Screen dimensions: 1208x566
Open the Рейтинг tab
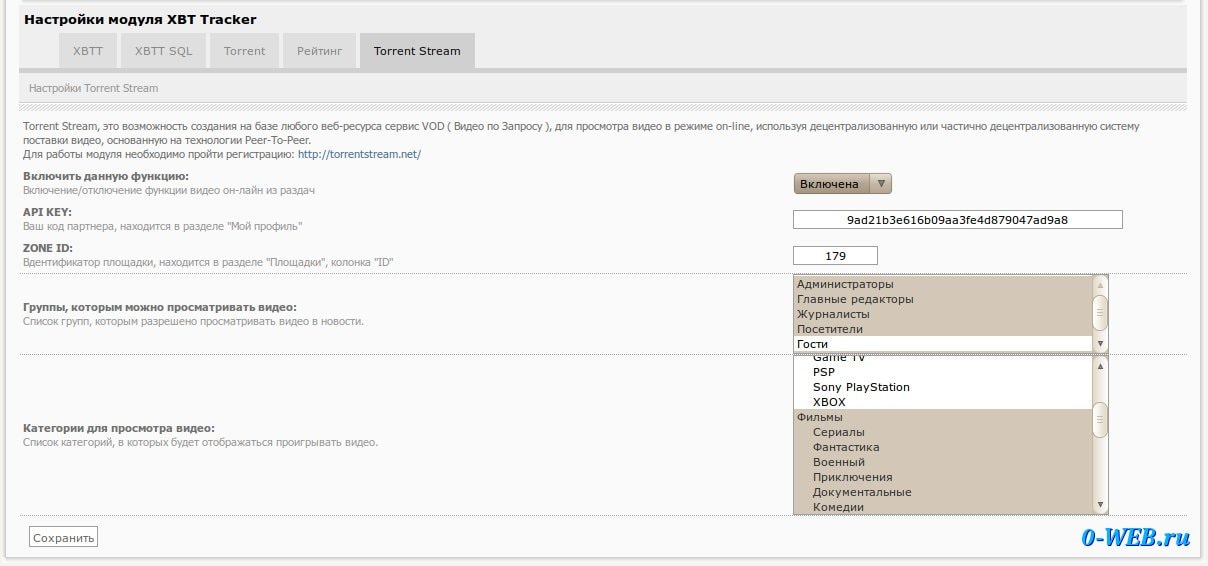click(319, 51)
